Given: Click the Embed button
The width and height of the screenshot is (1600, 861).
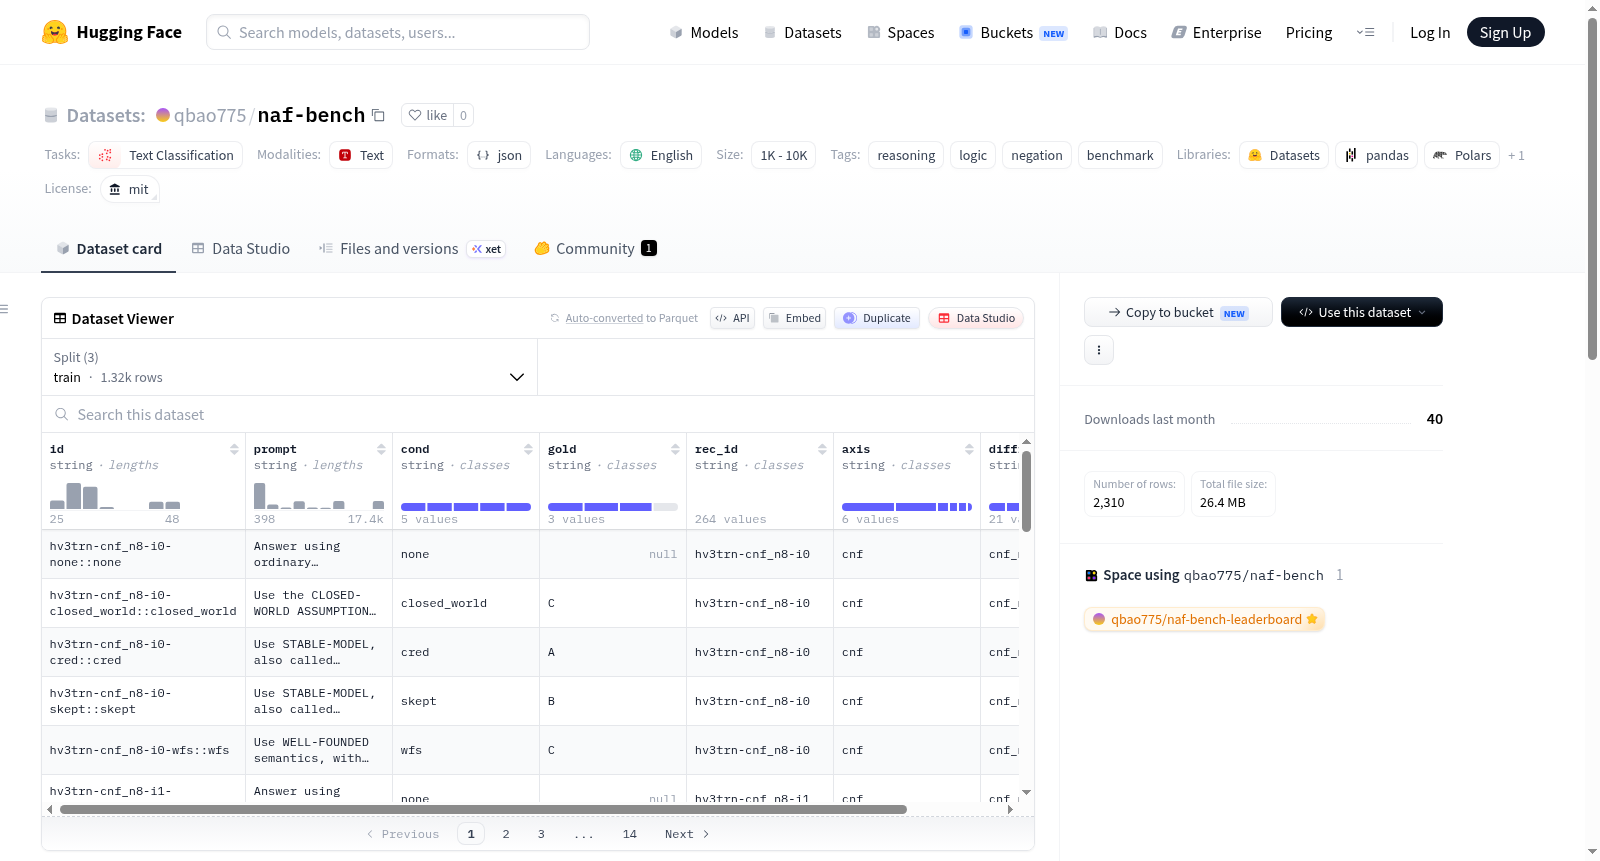Looking at the screenshot, I should (x=794, y=318).
